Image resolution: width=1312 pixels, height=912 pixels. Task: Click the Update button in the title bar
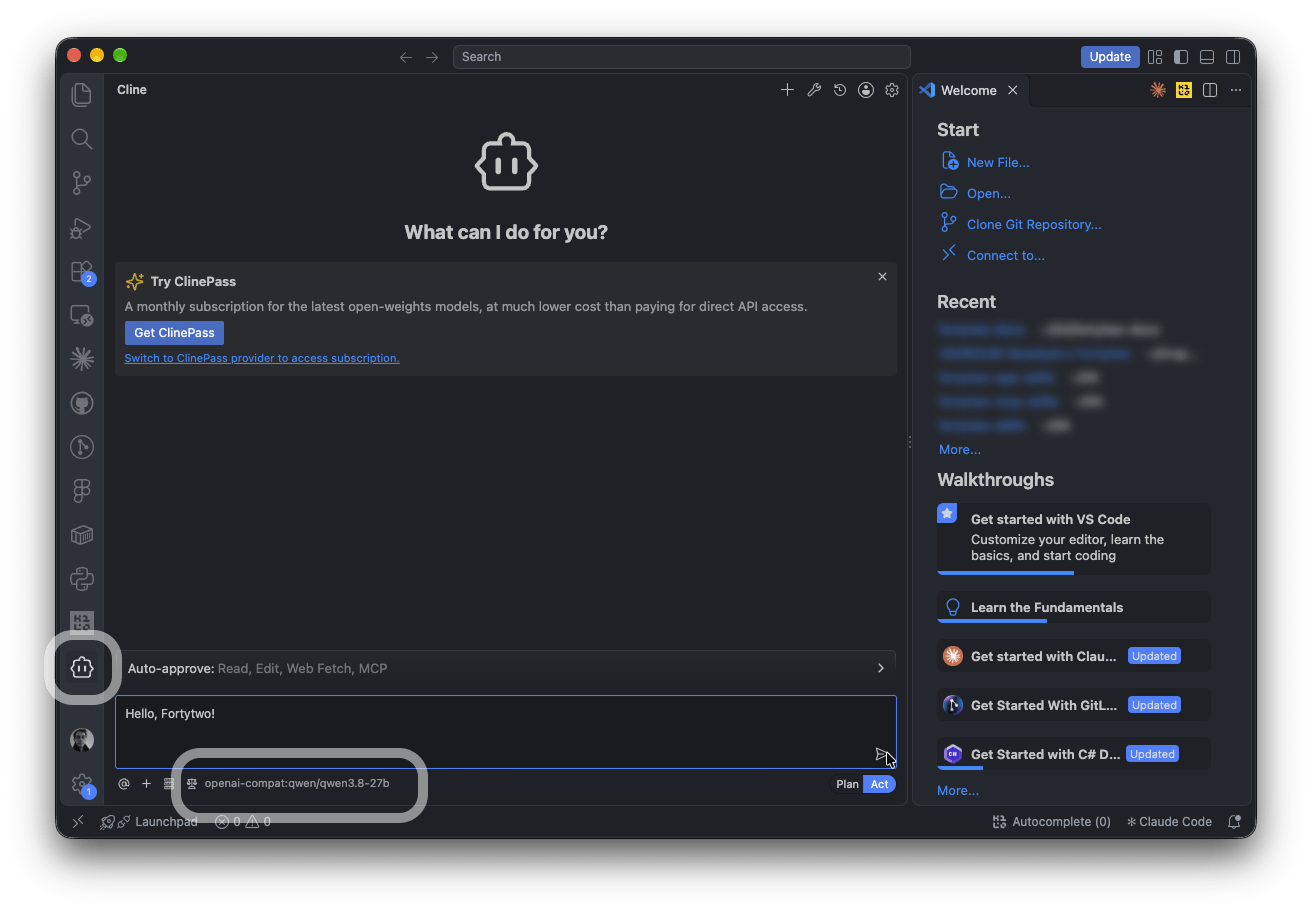coord(1110,57)
